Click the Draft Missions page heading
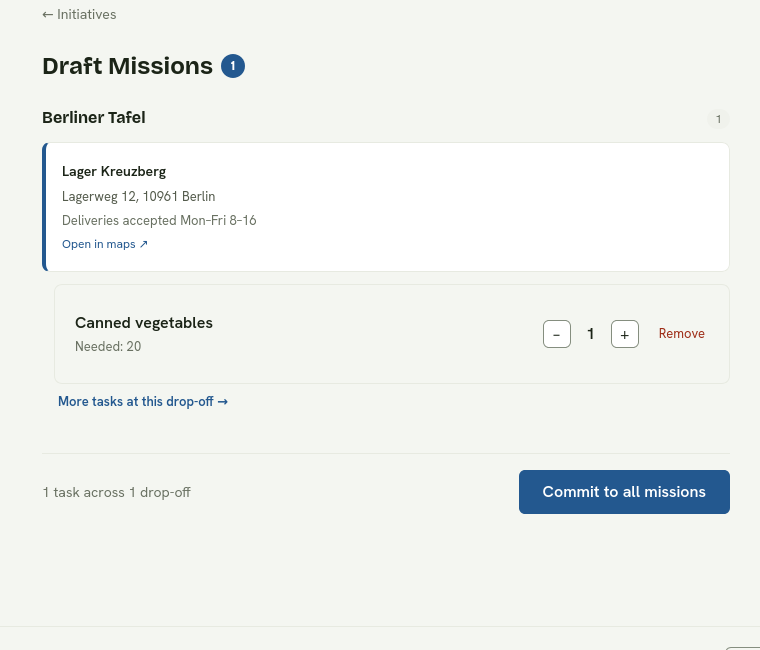This screenshot has width=760, height=650. [127, 66]
